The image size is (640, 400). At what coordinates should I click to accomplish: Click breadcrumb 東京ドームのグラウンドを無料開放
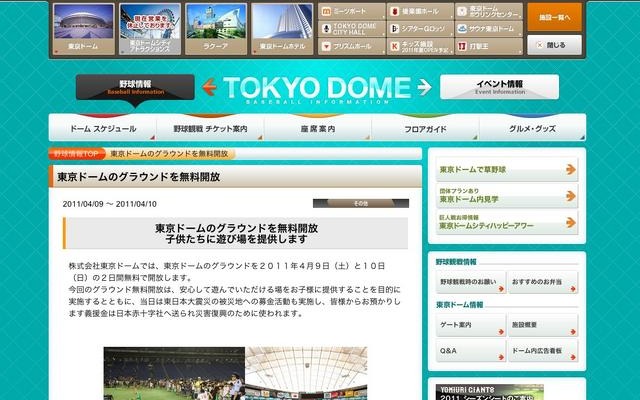coord(169,154)
